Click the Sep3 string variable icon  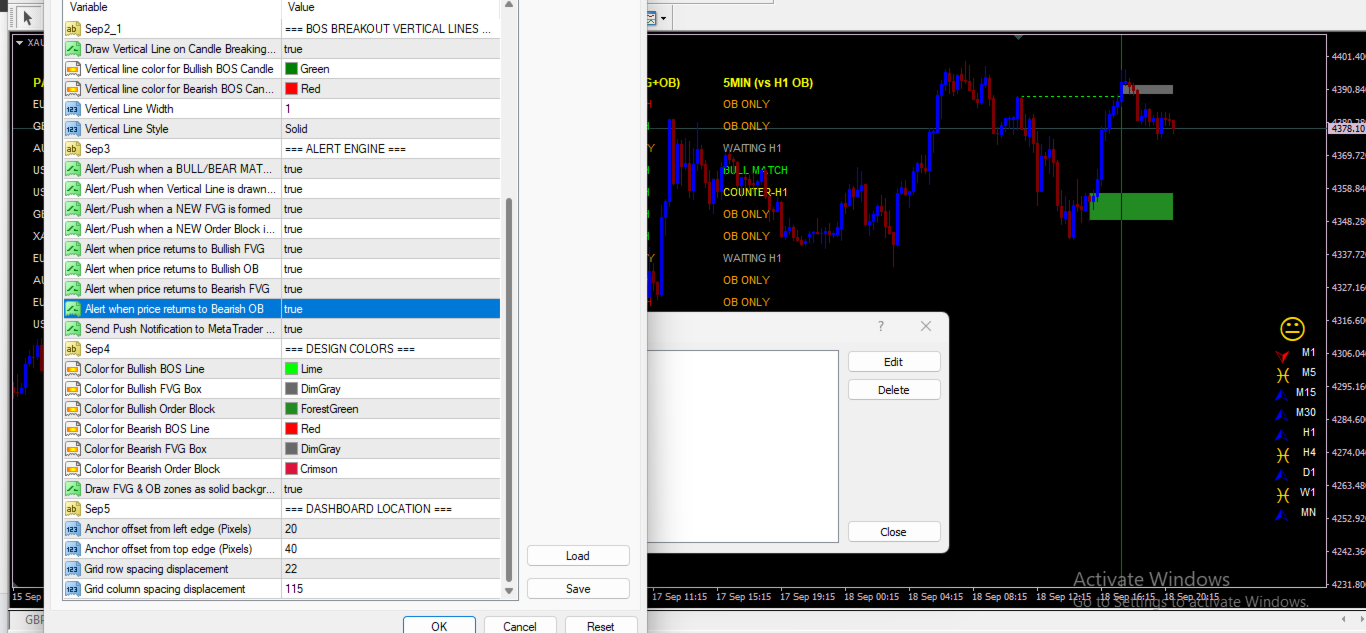tap(73, 149)
